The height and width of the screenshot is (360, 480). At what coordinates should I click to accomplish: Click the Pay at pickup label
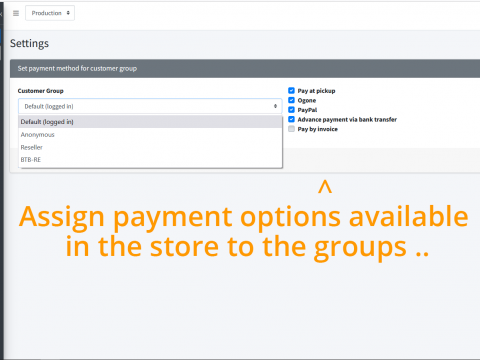click(x=316, y=91)
